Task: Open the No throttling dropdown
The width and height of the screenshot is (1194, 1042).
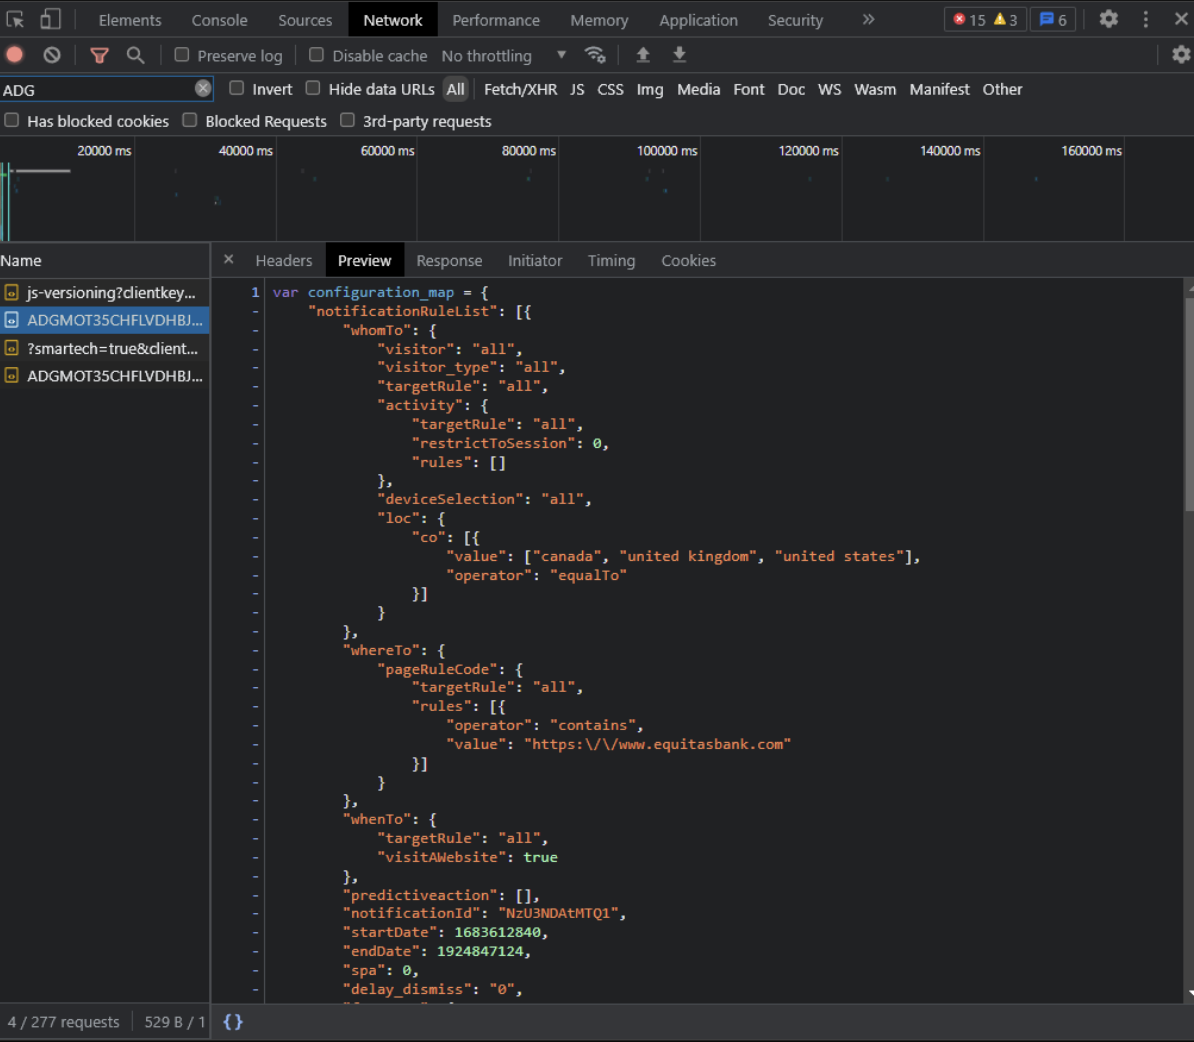Action: coord(503,56)
